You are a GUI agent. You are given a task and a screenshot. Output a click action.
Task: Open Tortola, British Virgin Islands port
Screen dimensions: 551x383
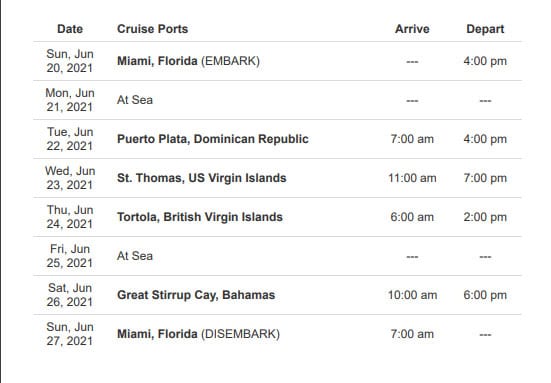point(200,217)
